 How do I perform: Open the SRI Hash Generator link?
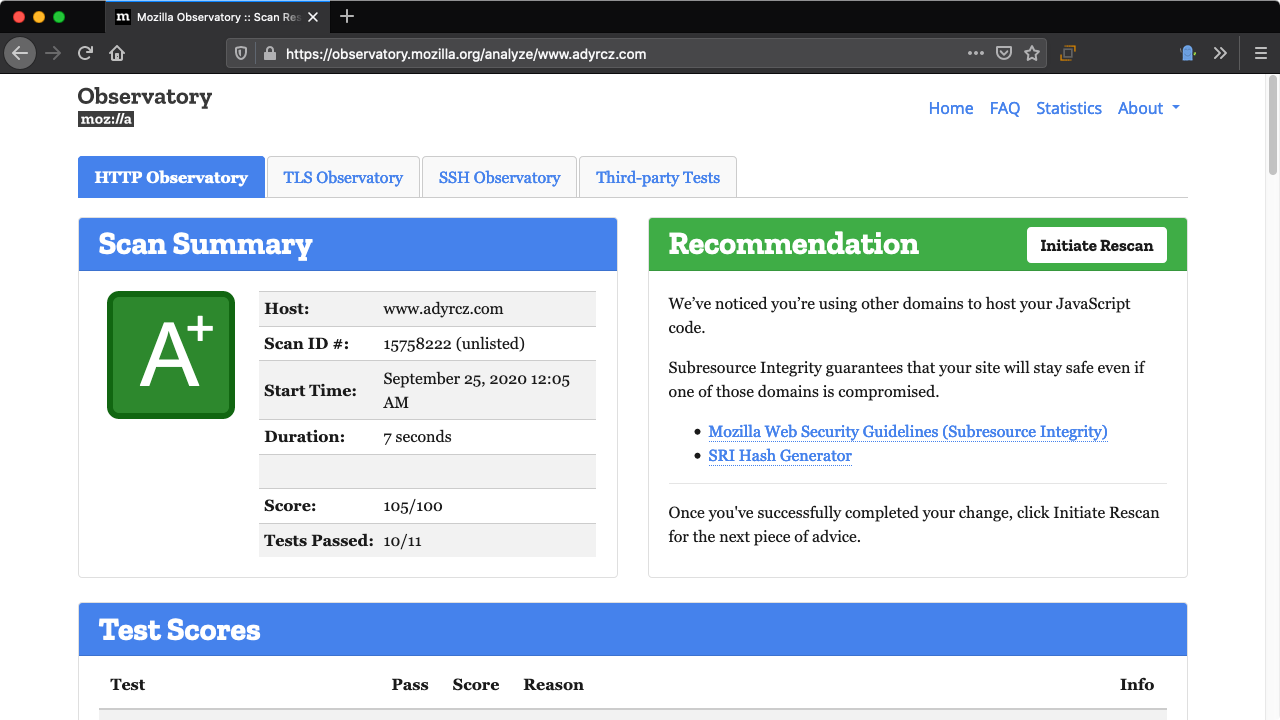(x=780, y=455)
